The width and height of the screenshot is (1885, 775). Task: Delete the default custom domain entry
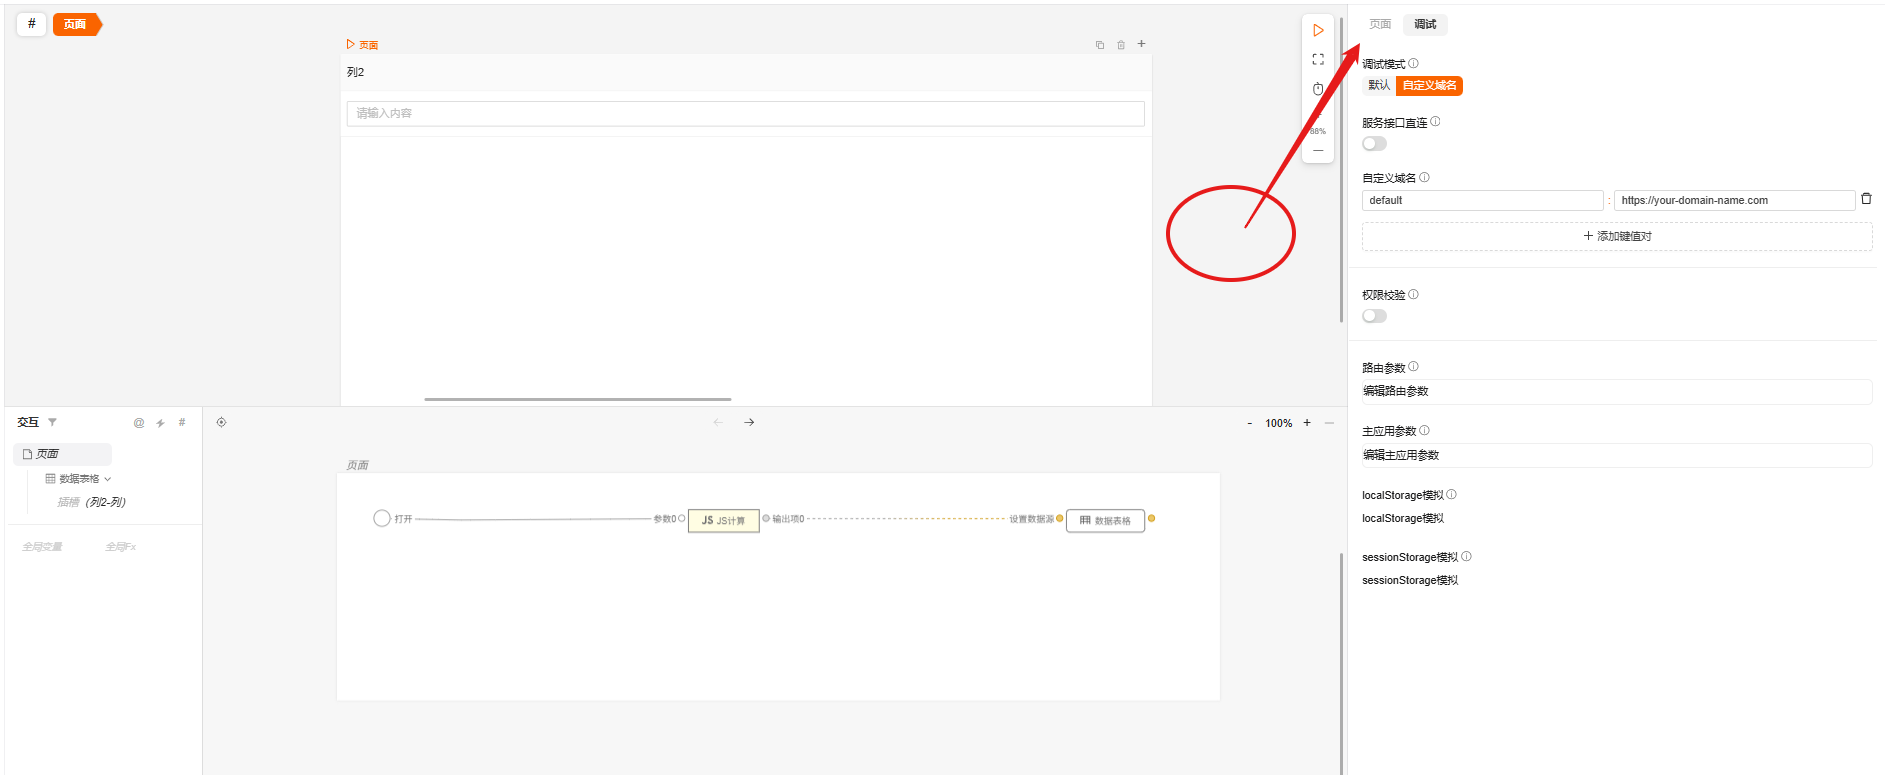[1866, 199]
